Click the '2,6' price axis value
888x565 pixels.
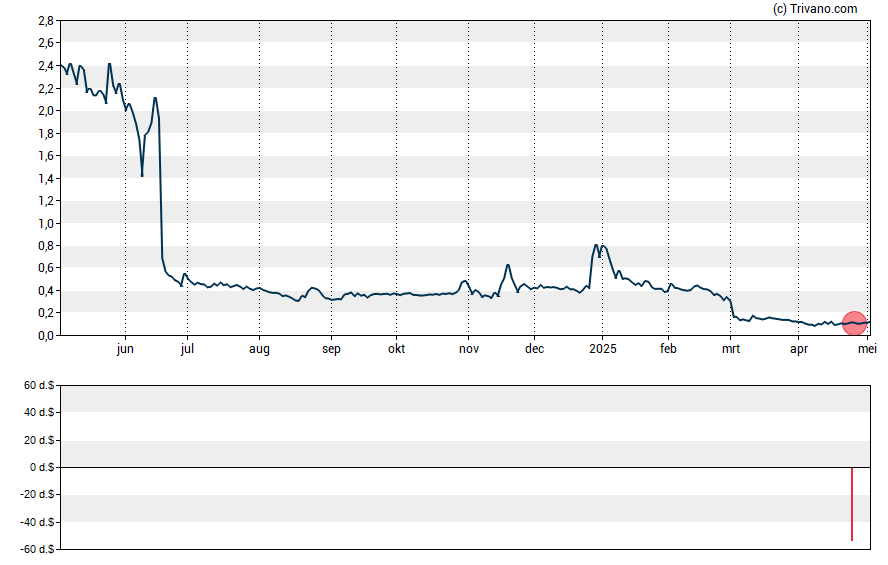(x=46, y=43)
